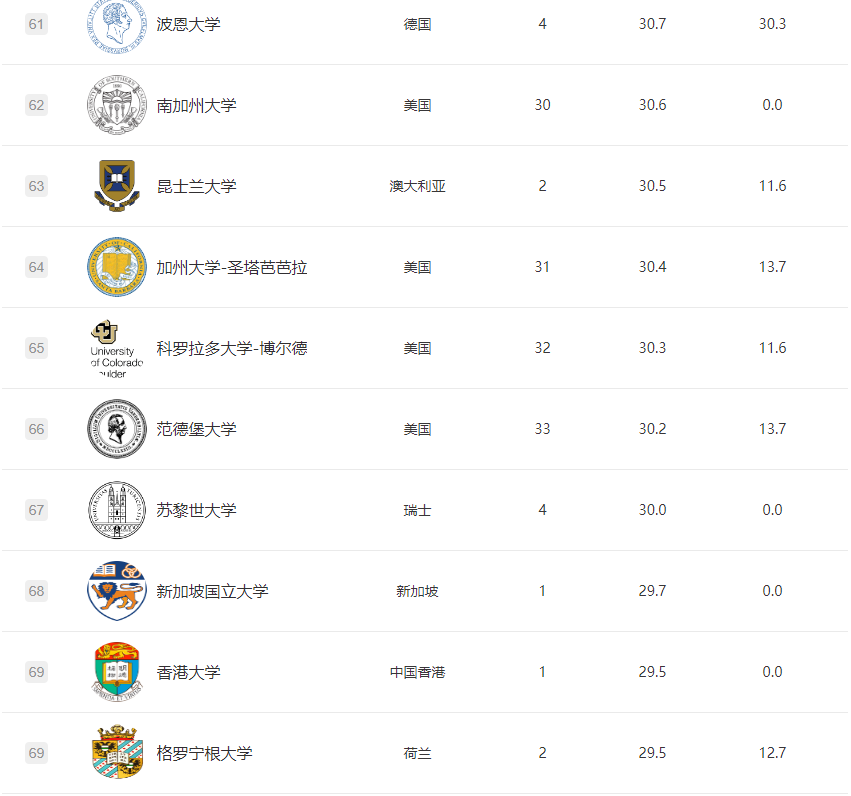This screenshot has height=796, width=851.
Task: Open the 新加坡国立大学 link
Action: [x=212, y=591]
